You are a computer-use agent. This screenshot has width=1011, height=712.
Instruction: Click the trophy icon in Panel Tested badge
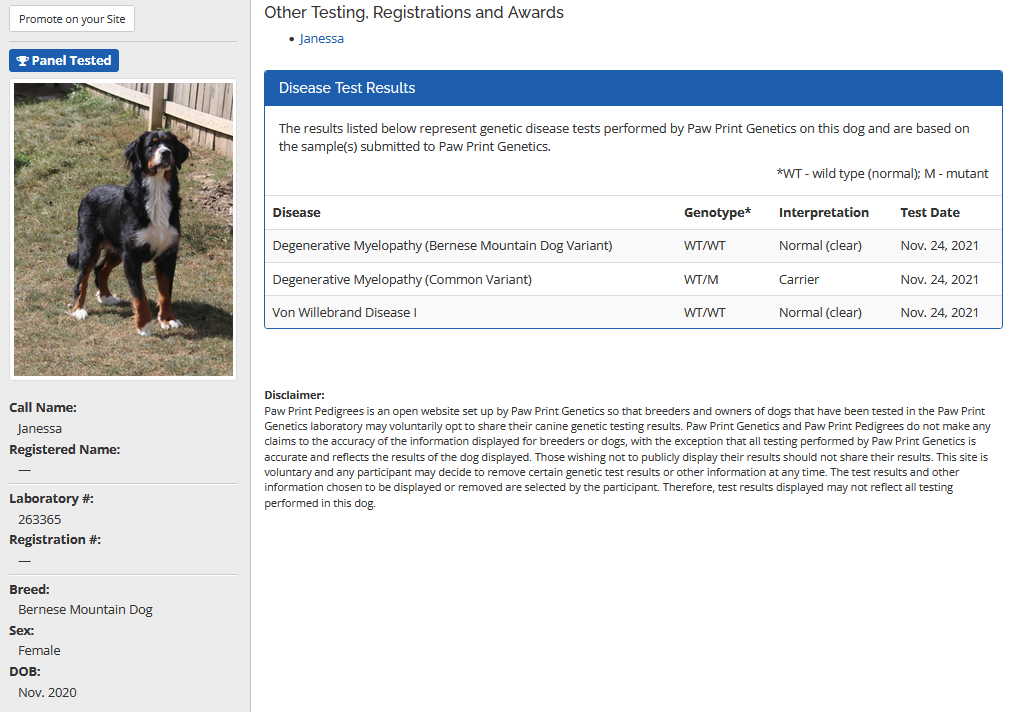pos(22,61)
